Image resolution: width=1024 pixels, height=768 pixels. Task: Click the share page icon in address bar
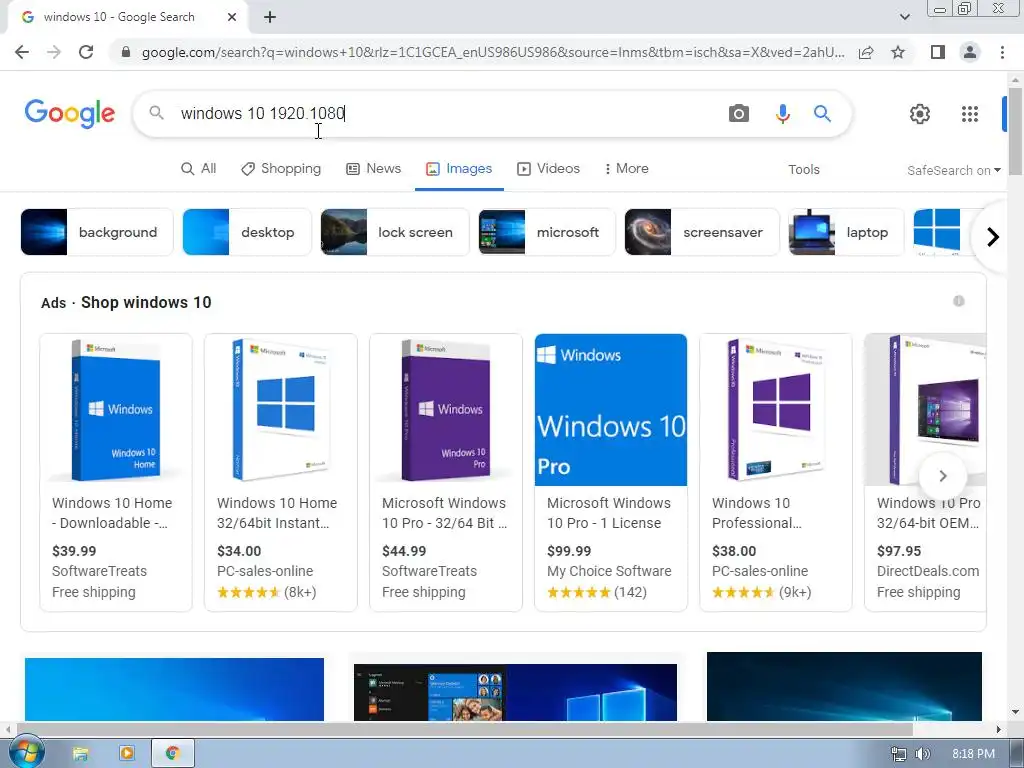[866, 52]
